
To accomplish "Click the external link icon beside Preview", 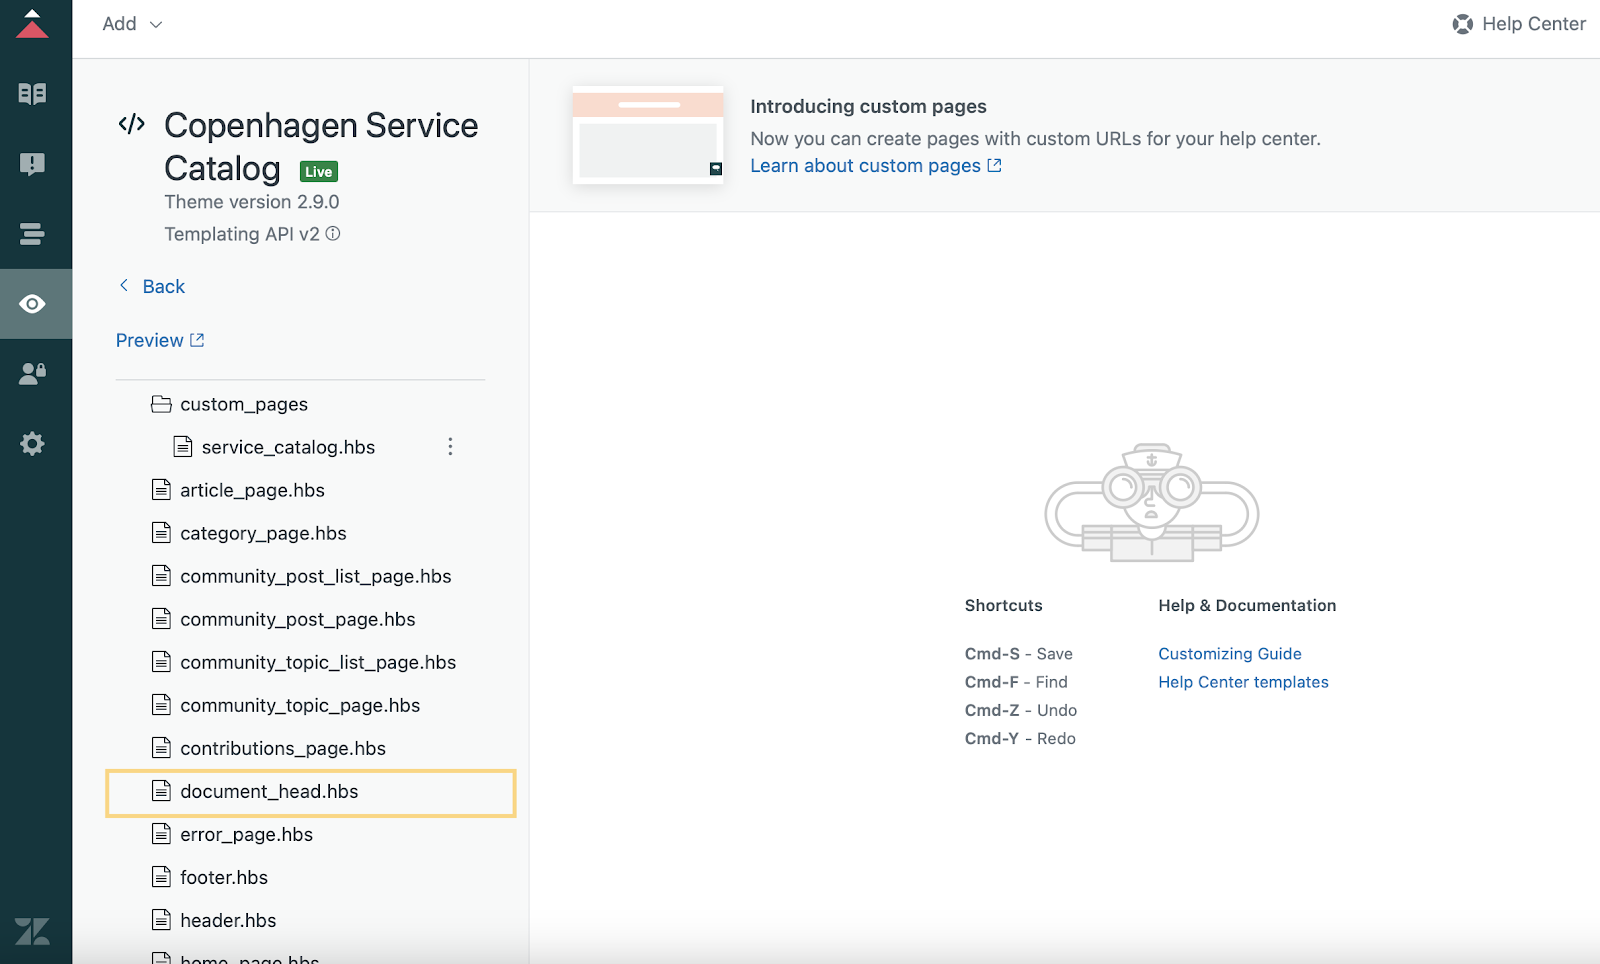I will coord(197,340).
